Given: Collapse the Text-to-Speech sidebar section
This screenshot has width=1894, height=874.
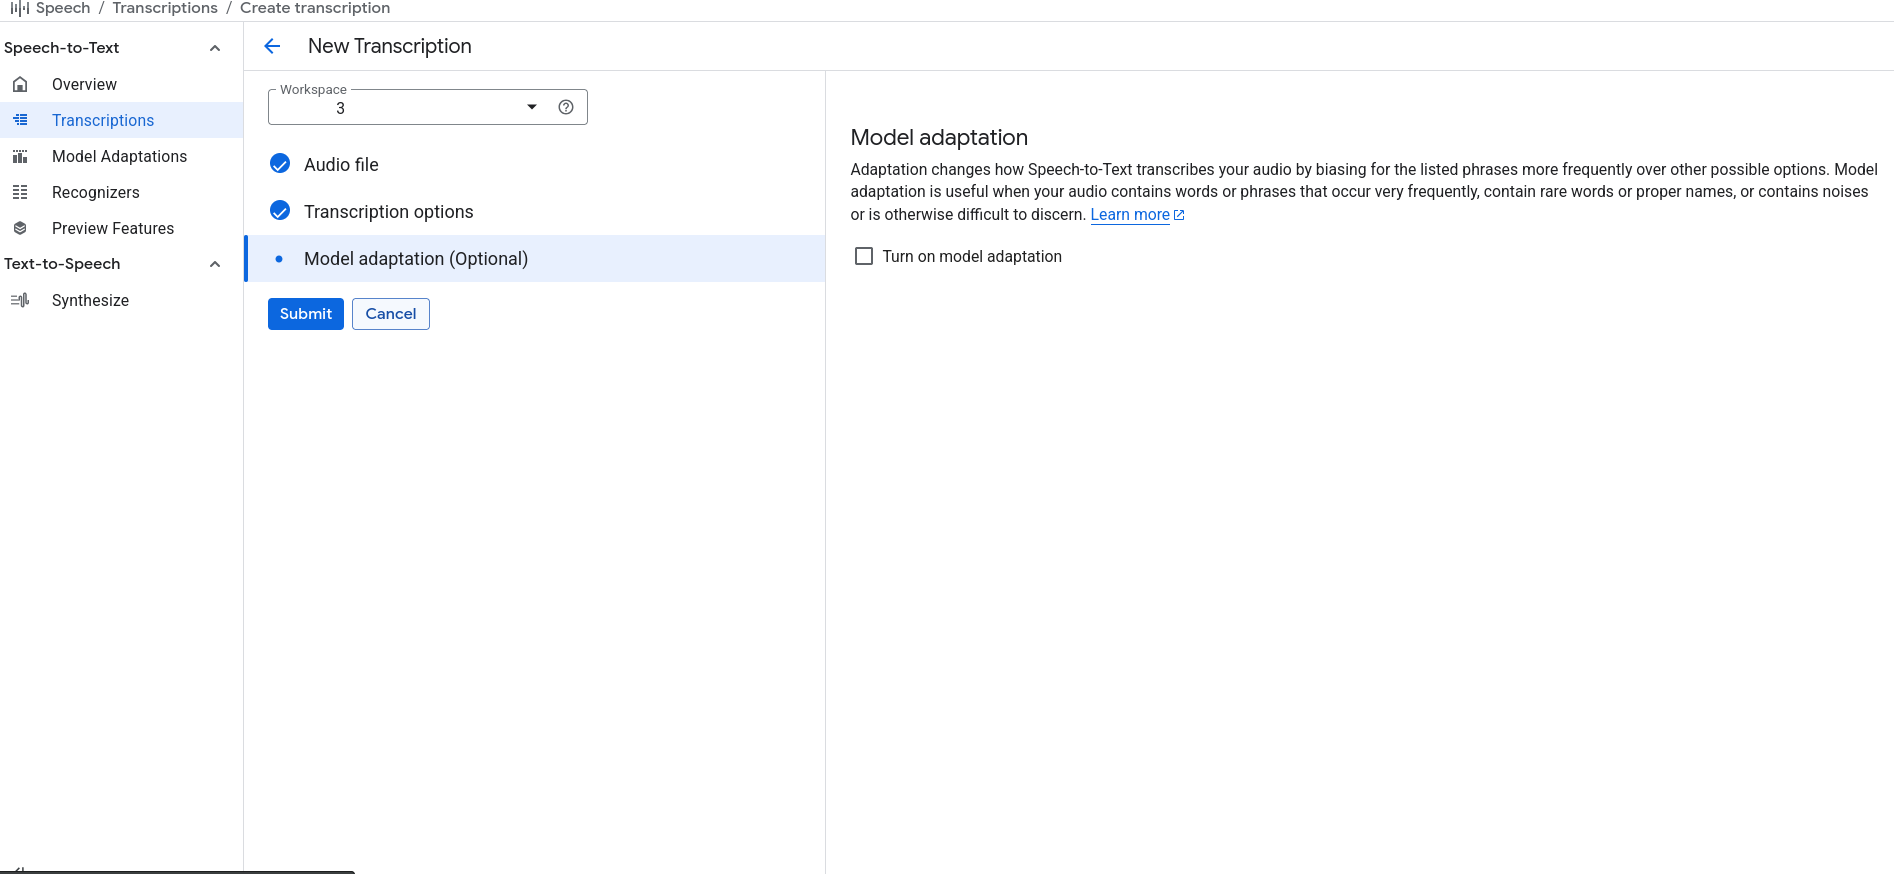Looking at the screenshot, I should [214, 264].
